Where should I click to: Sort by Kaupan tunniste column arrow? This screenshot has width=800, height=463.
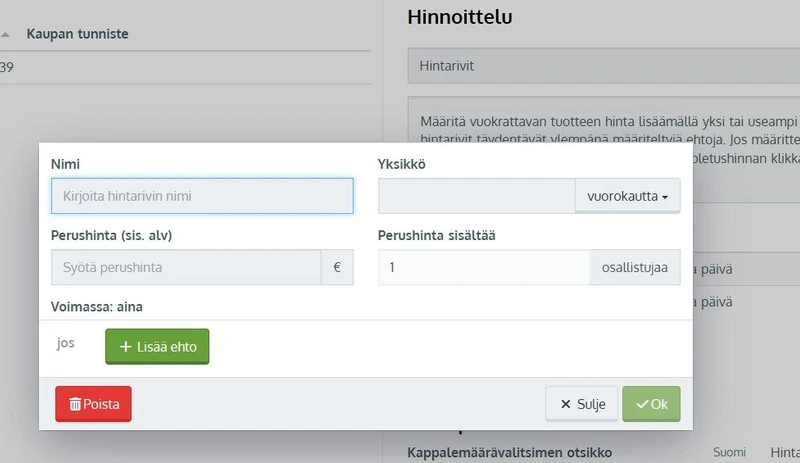coord(5,35)
